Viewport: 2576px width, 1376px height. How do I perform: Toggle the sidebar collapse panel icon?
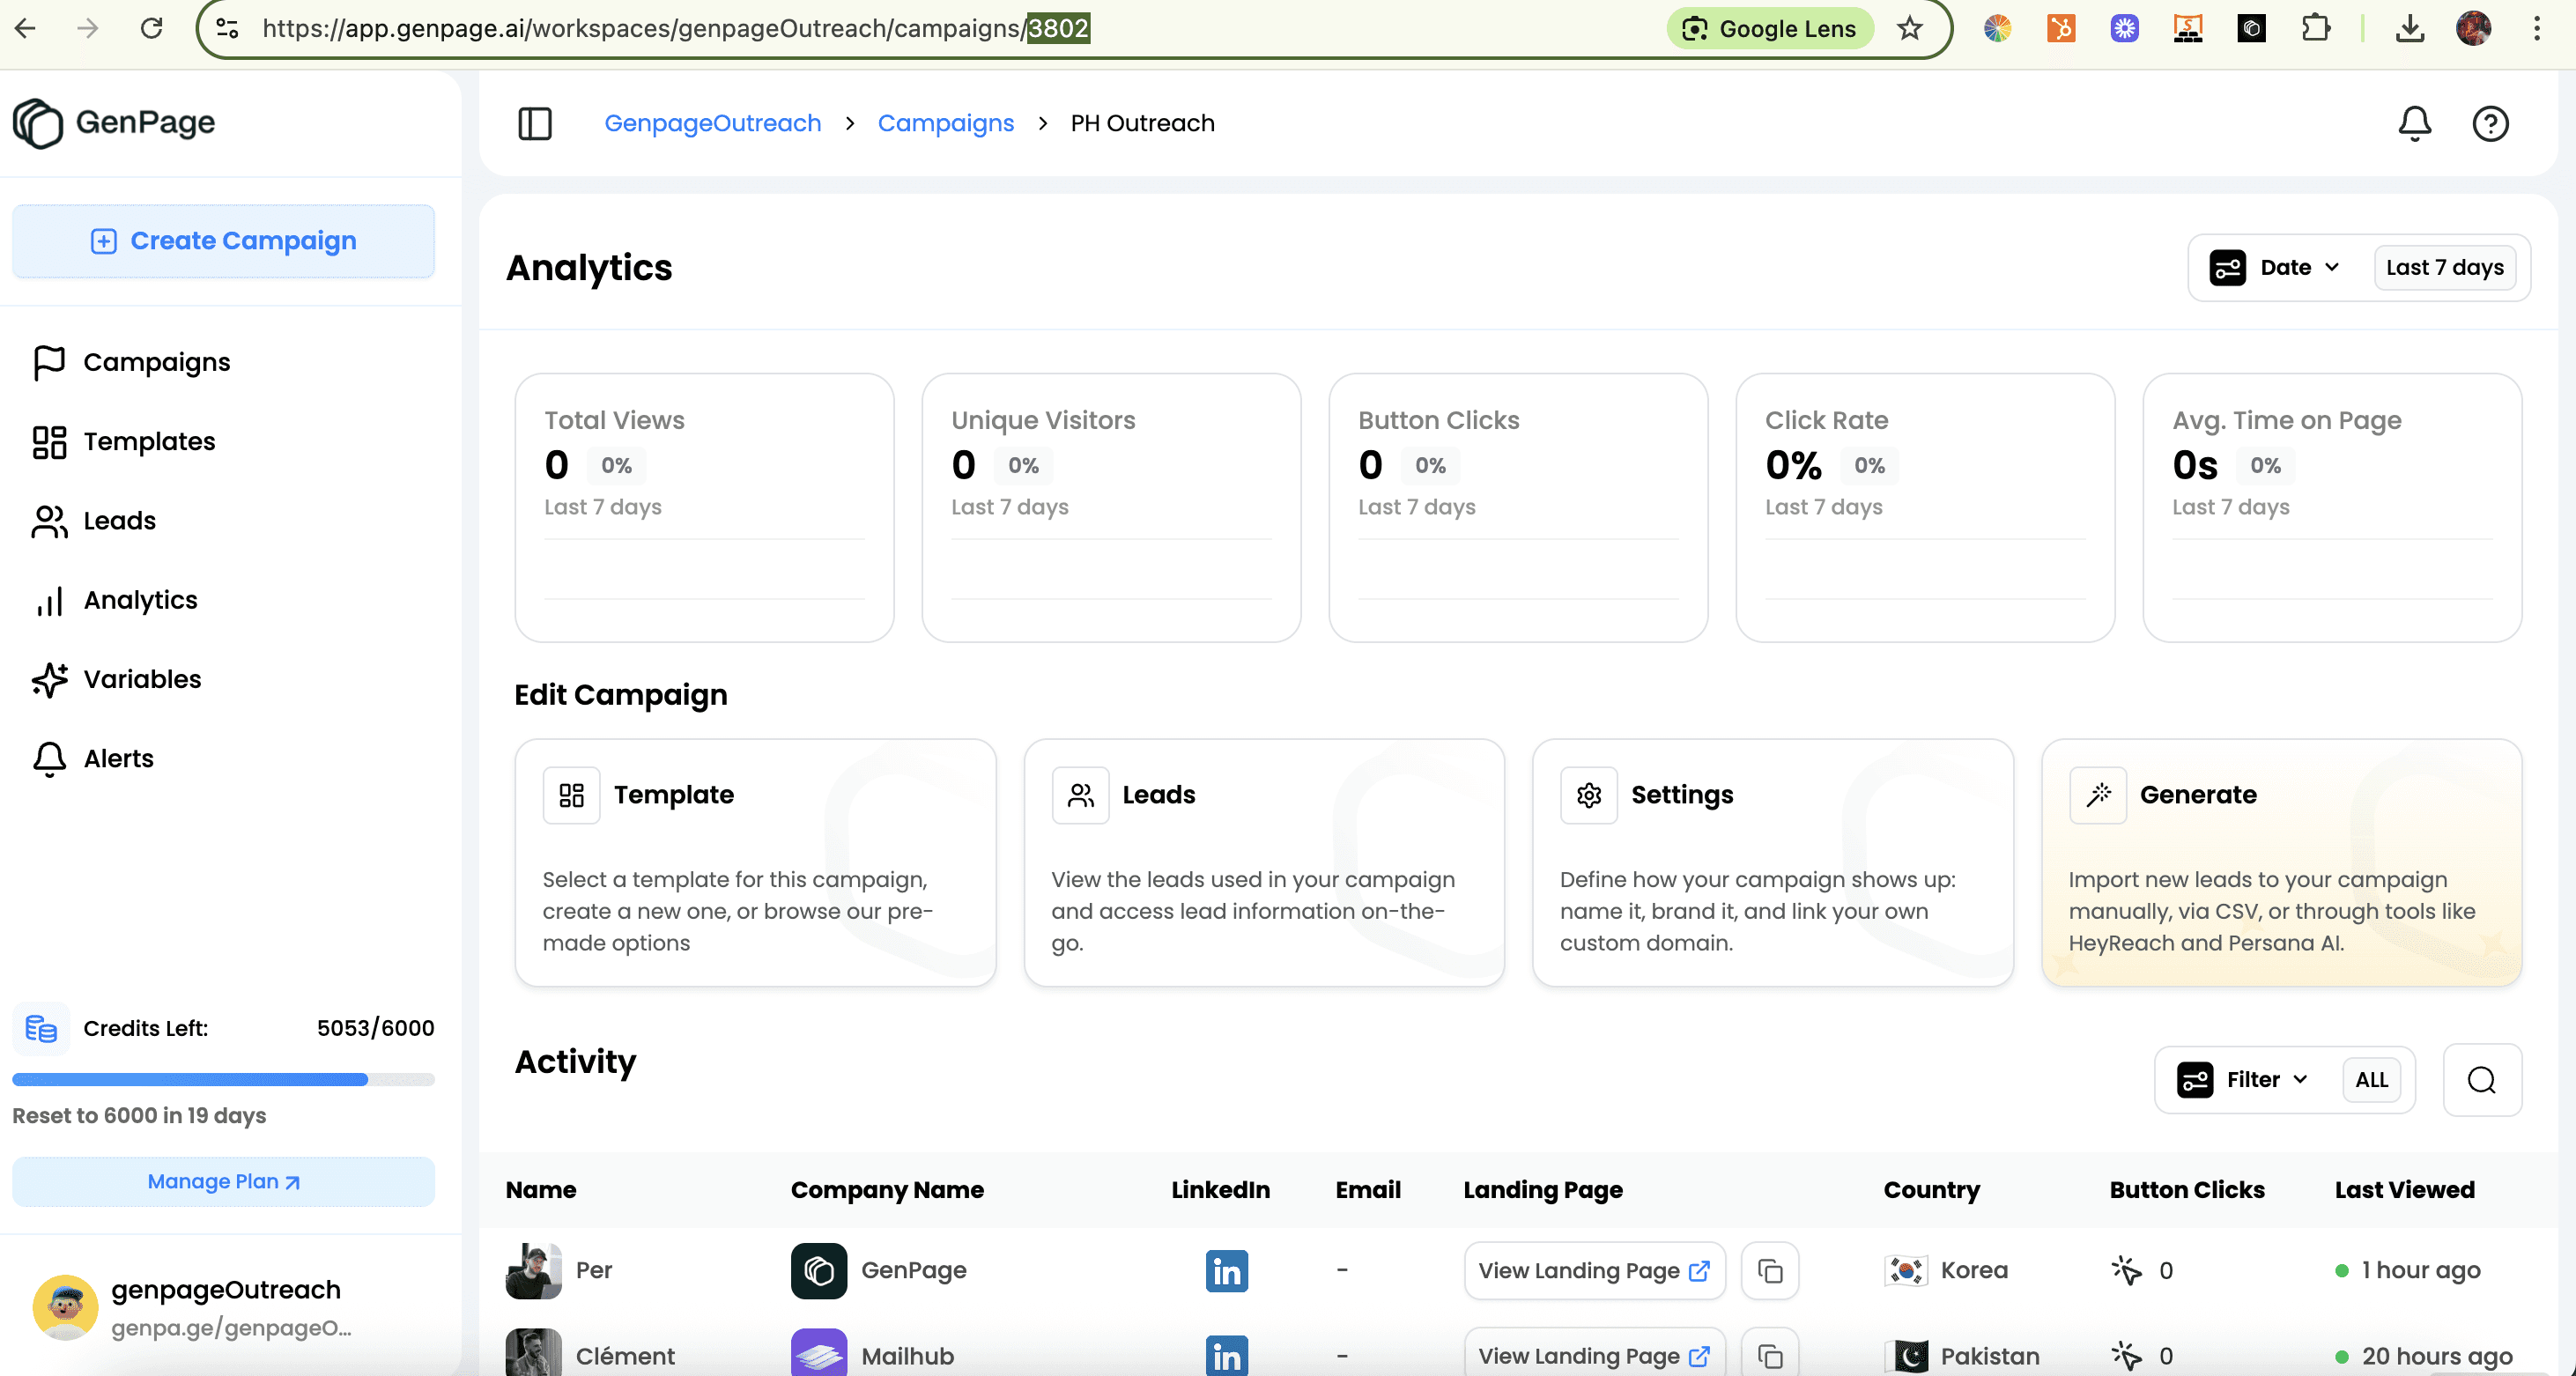[535, 123]
